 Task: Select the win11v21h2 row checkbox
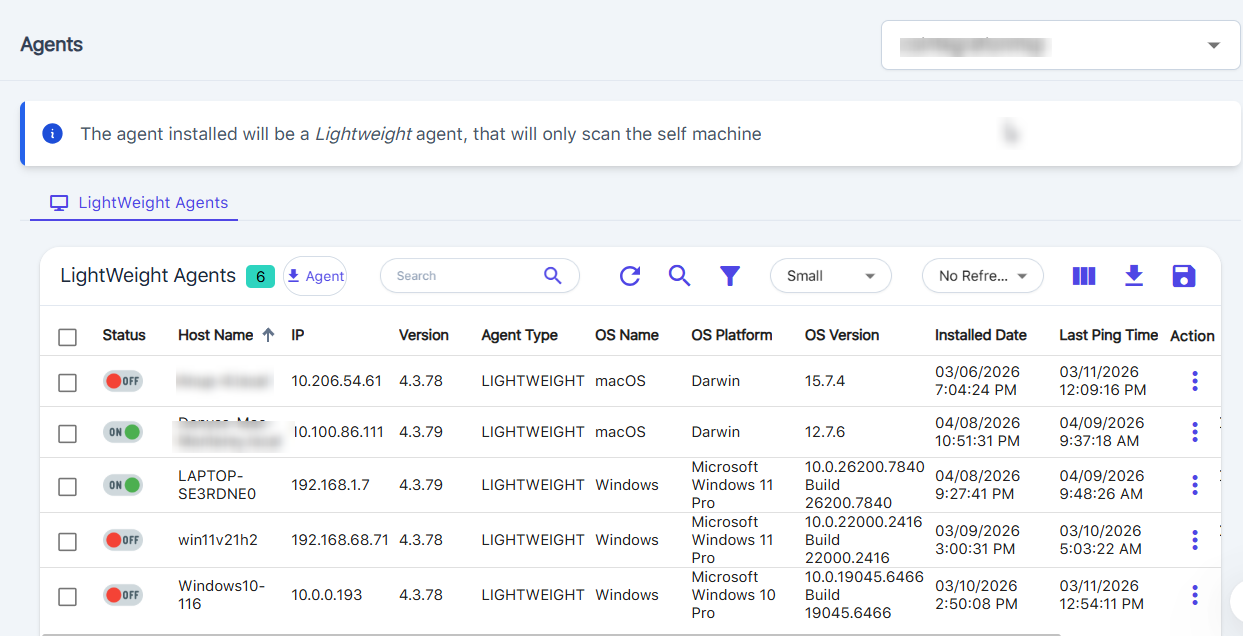(67, 541)
